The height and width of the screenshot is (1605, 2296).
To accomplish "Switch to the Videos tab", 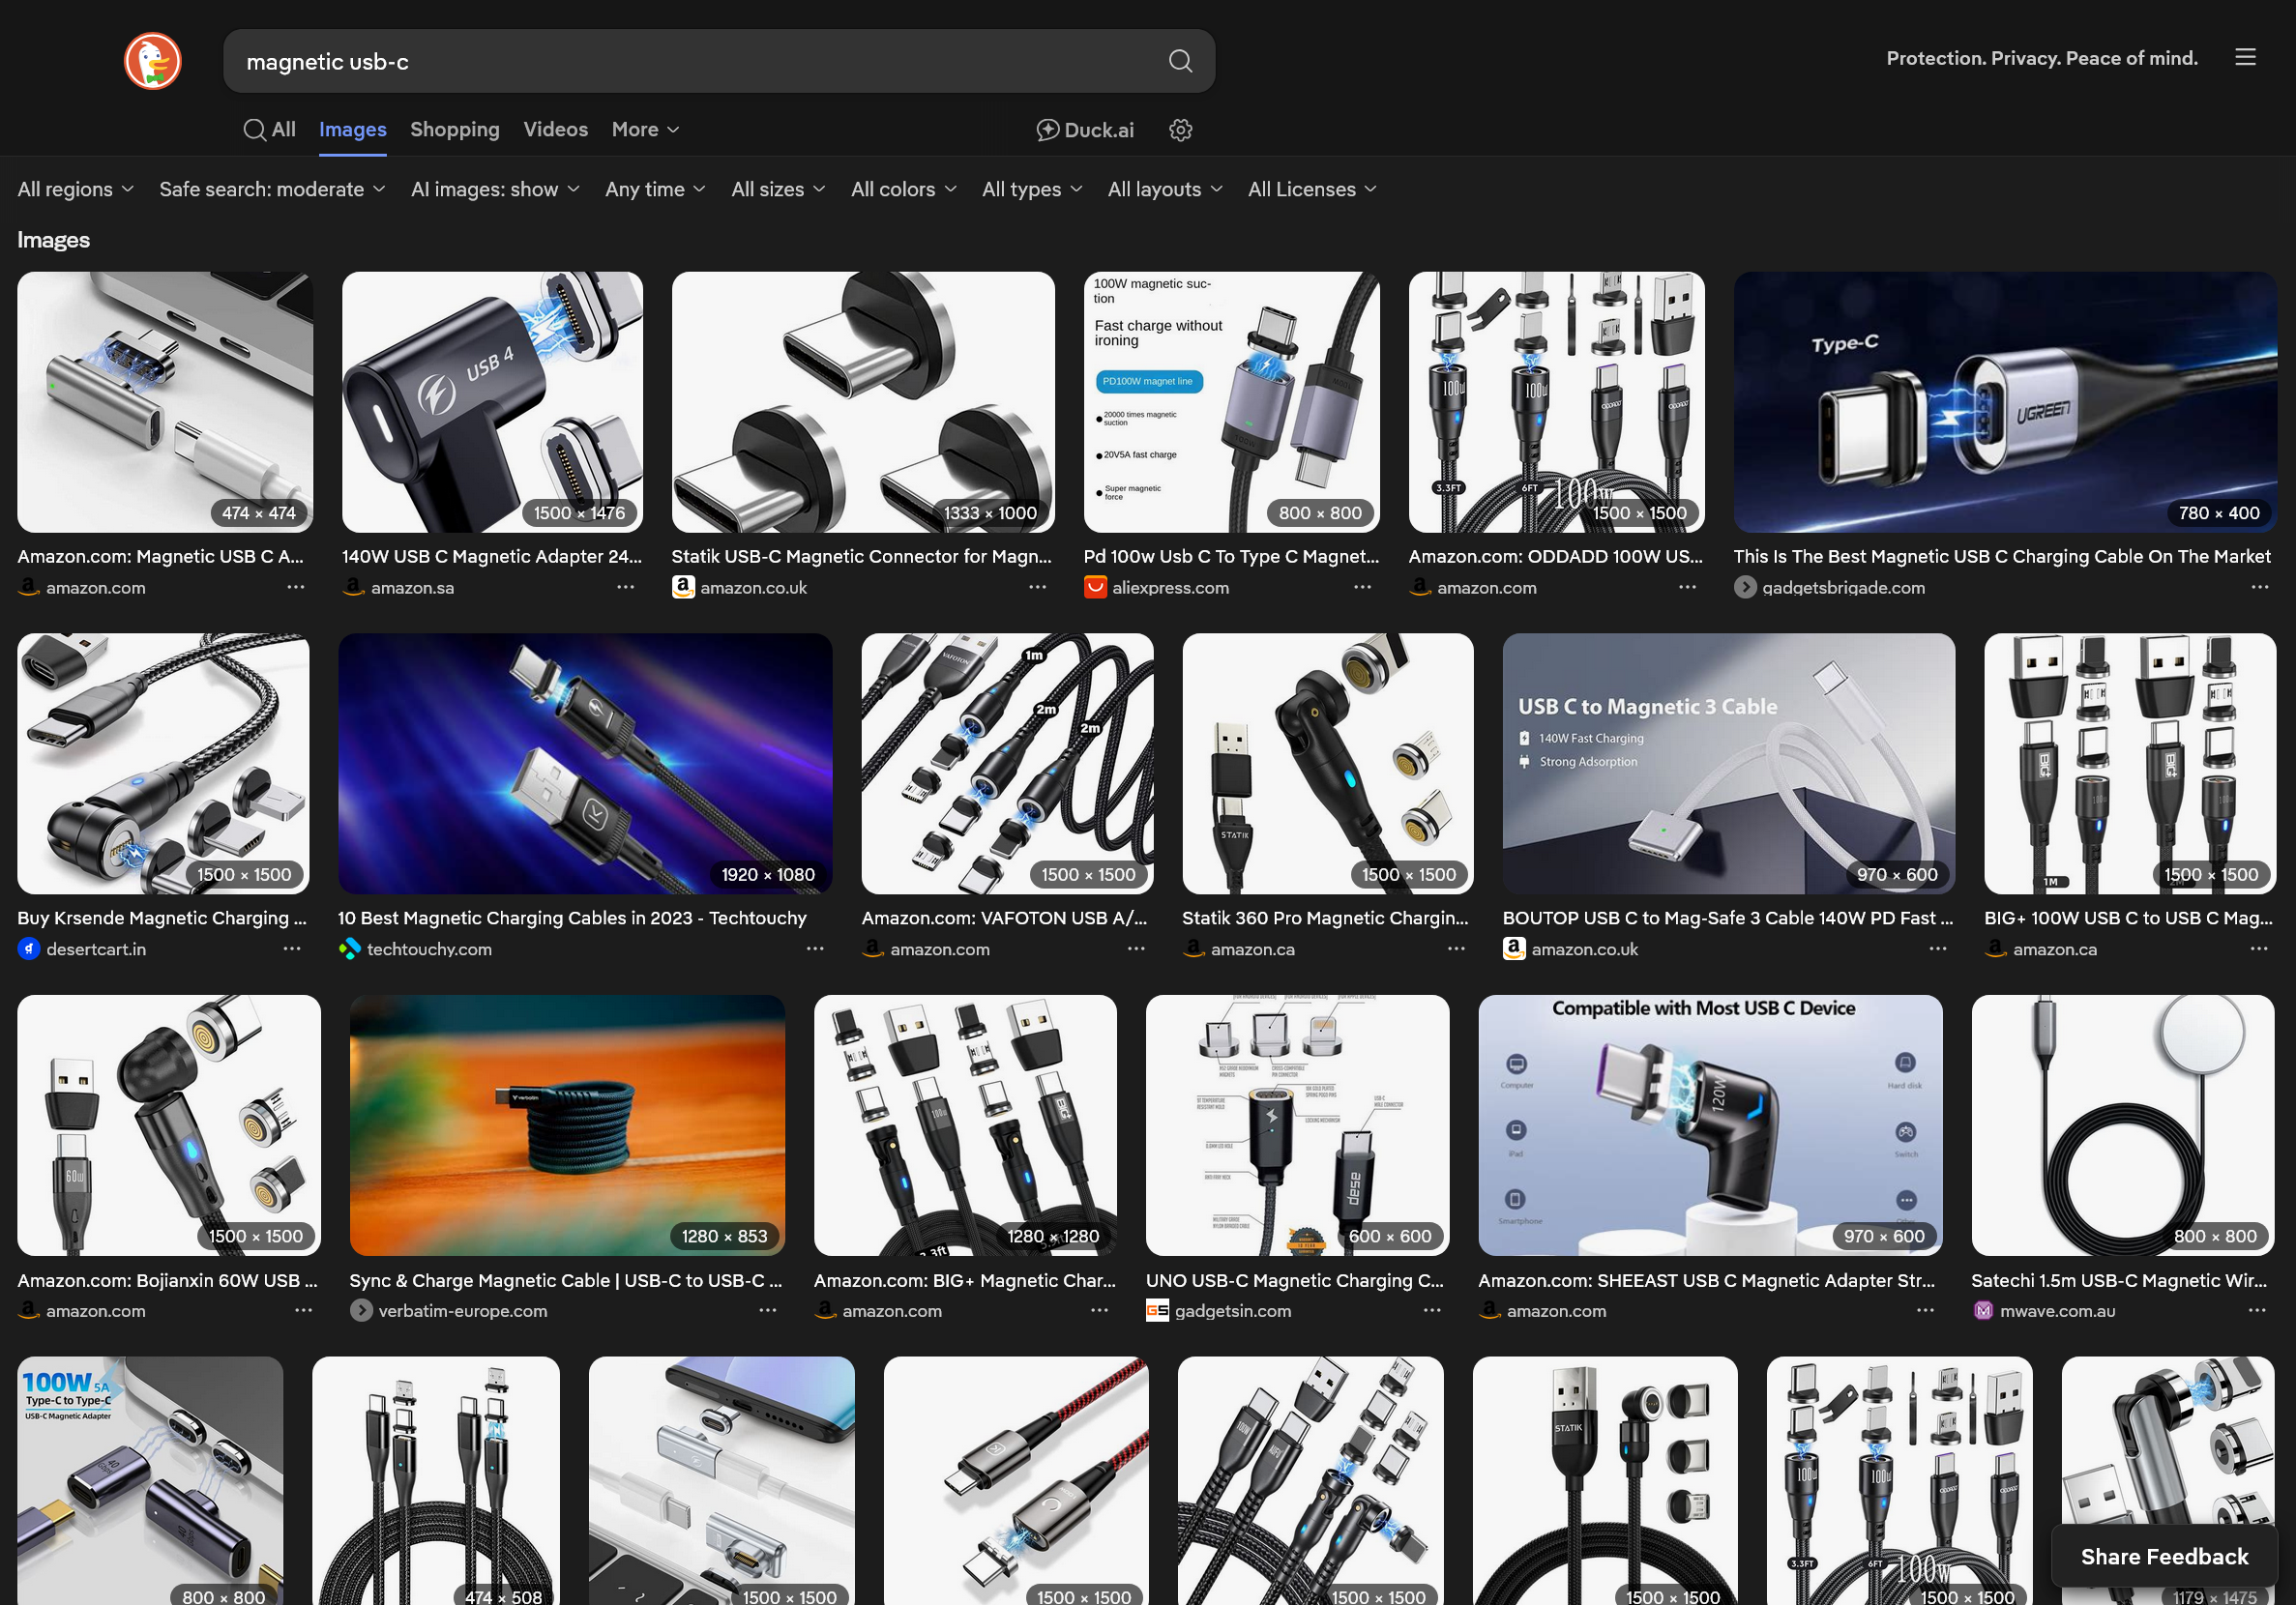I will pyautogui.click(x=555, y=130).
